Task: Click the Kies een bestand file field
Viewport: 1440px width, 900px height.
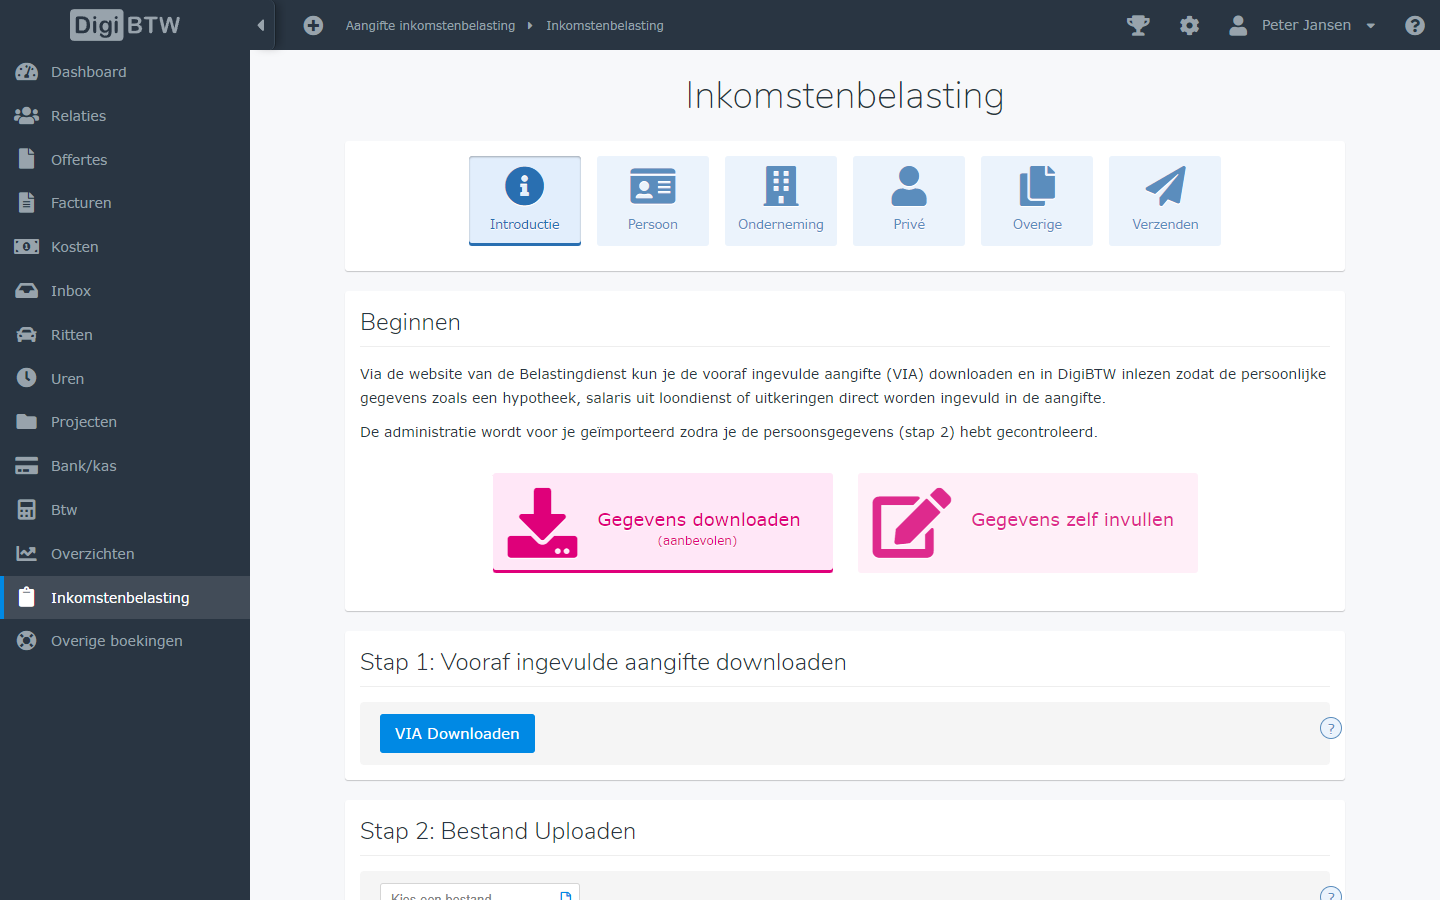Action: click(480, 892)
